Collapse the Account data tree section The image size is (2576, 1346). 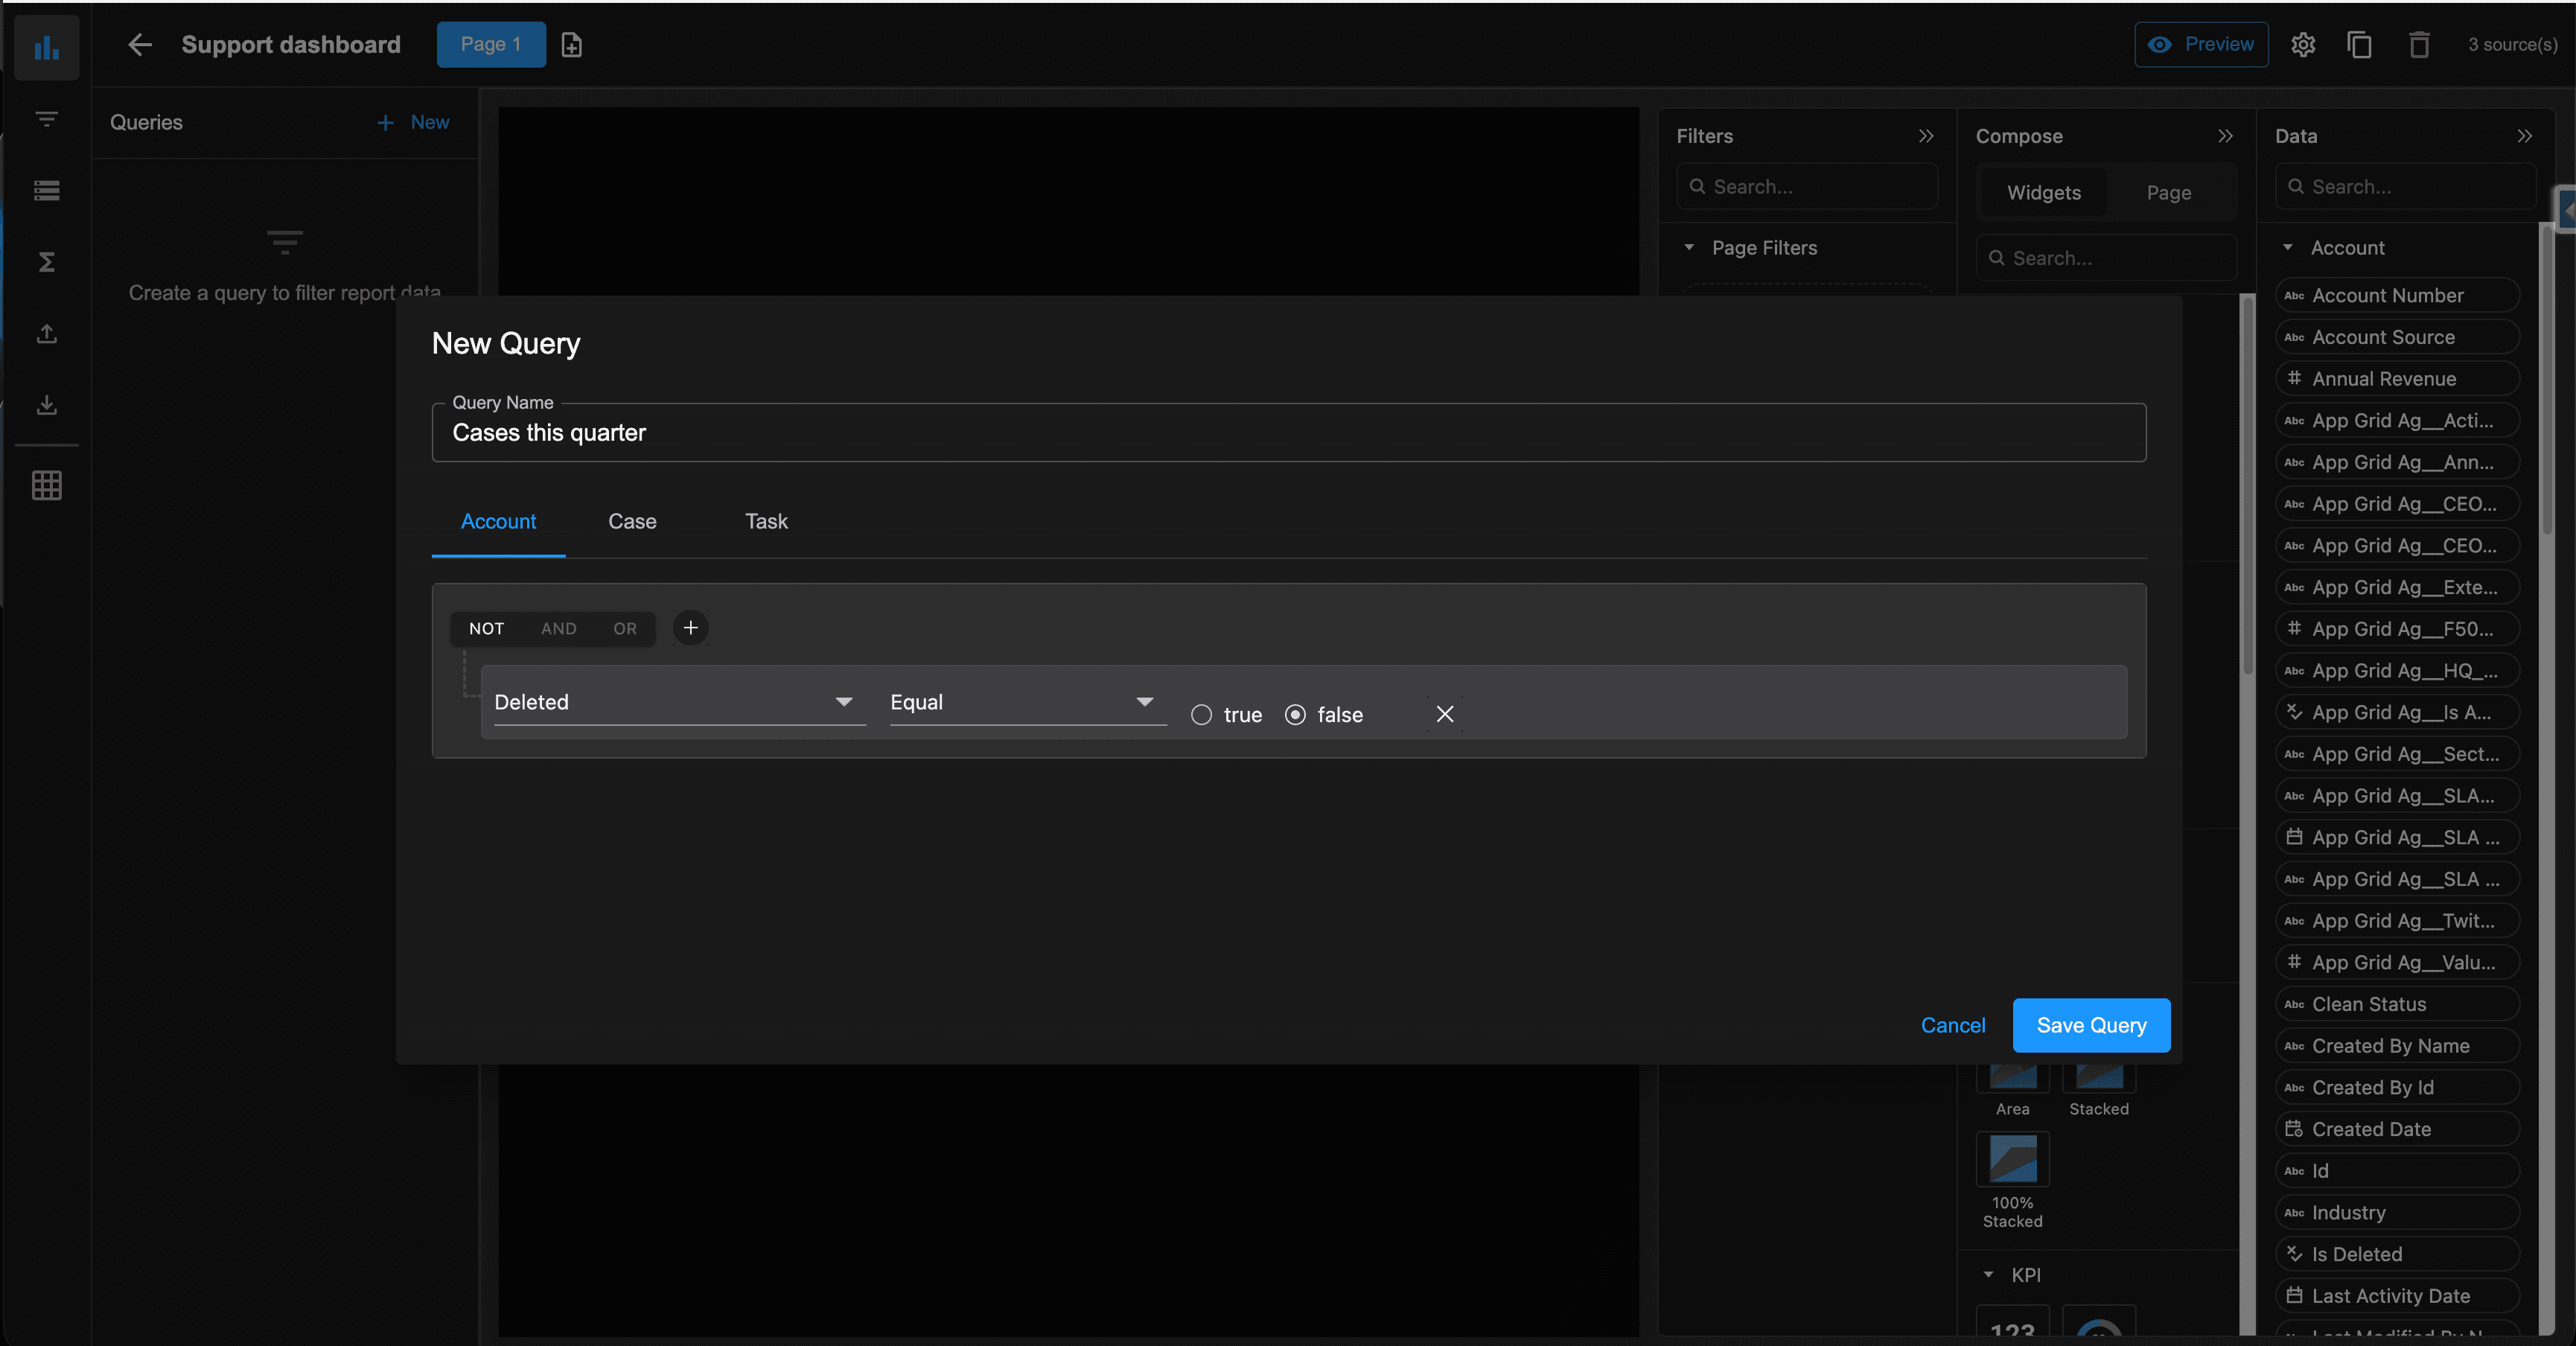(2288, 248)
